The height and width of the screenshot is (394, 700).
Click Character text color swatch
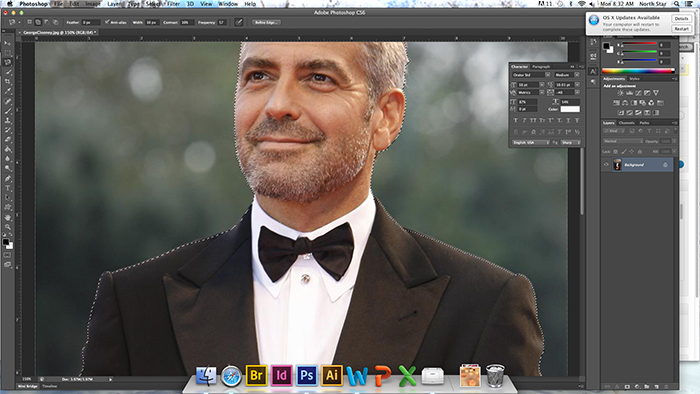[x=570, y=109]
